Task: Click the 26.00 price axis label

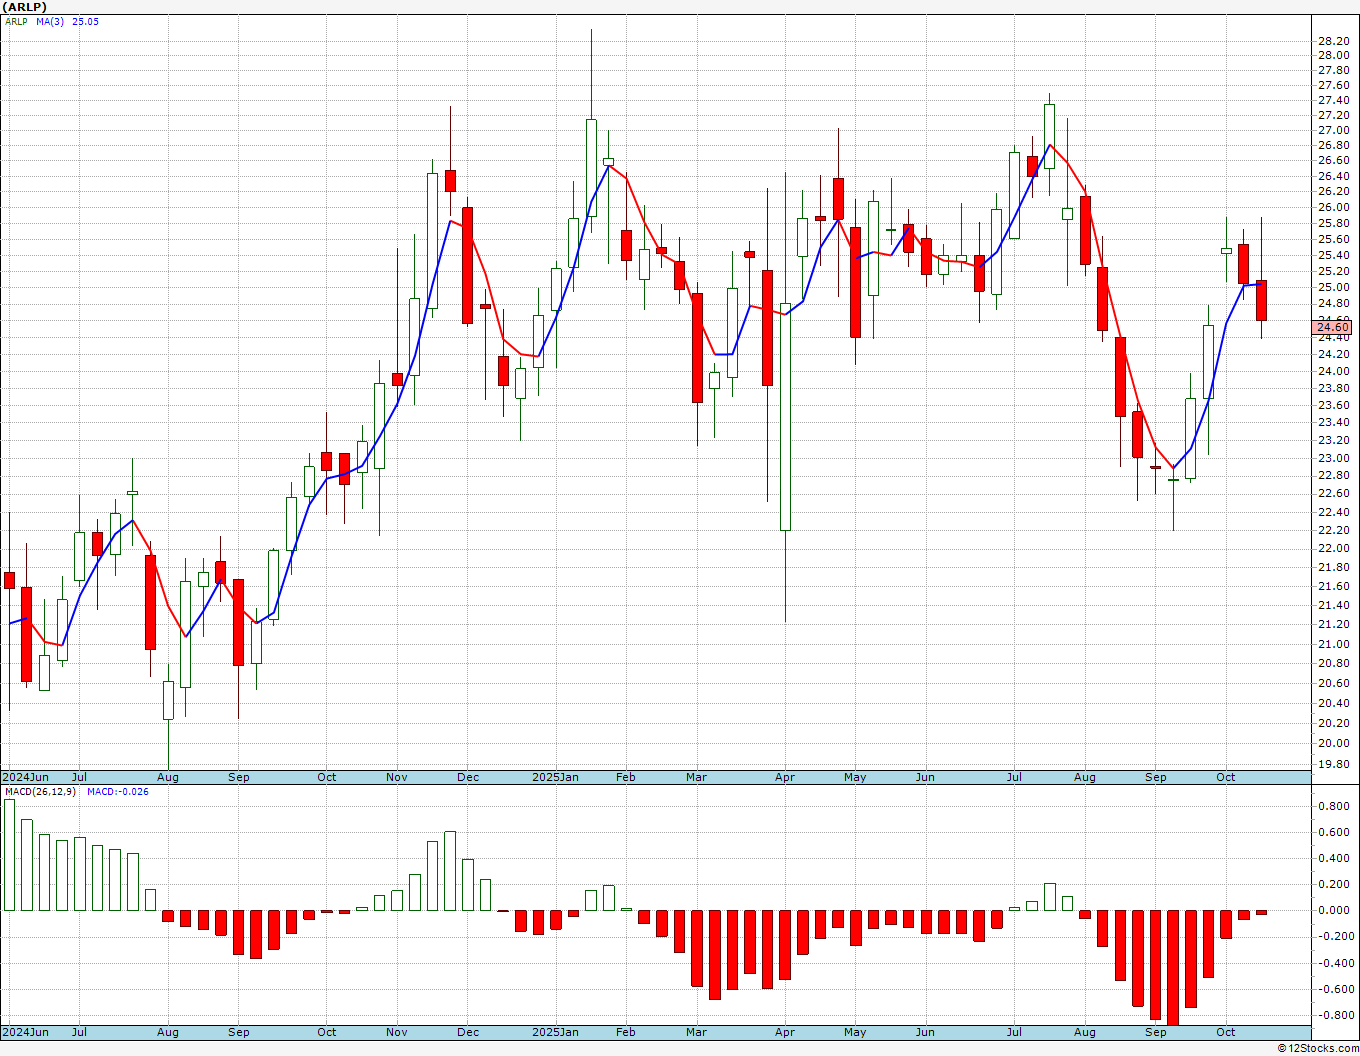Action: point(1333,207)
